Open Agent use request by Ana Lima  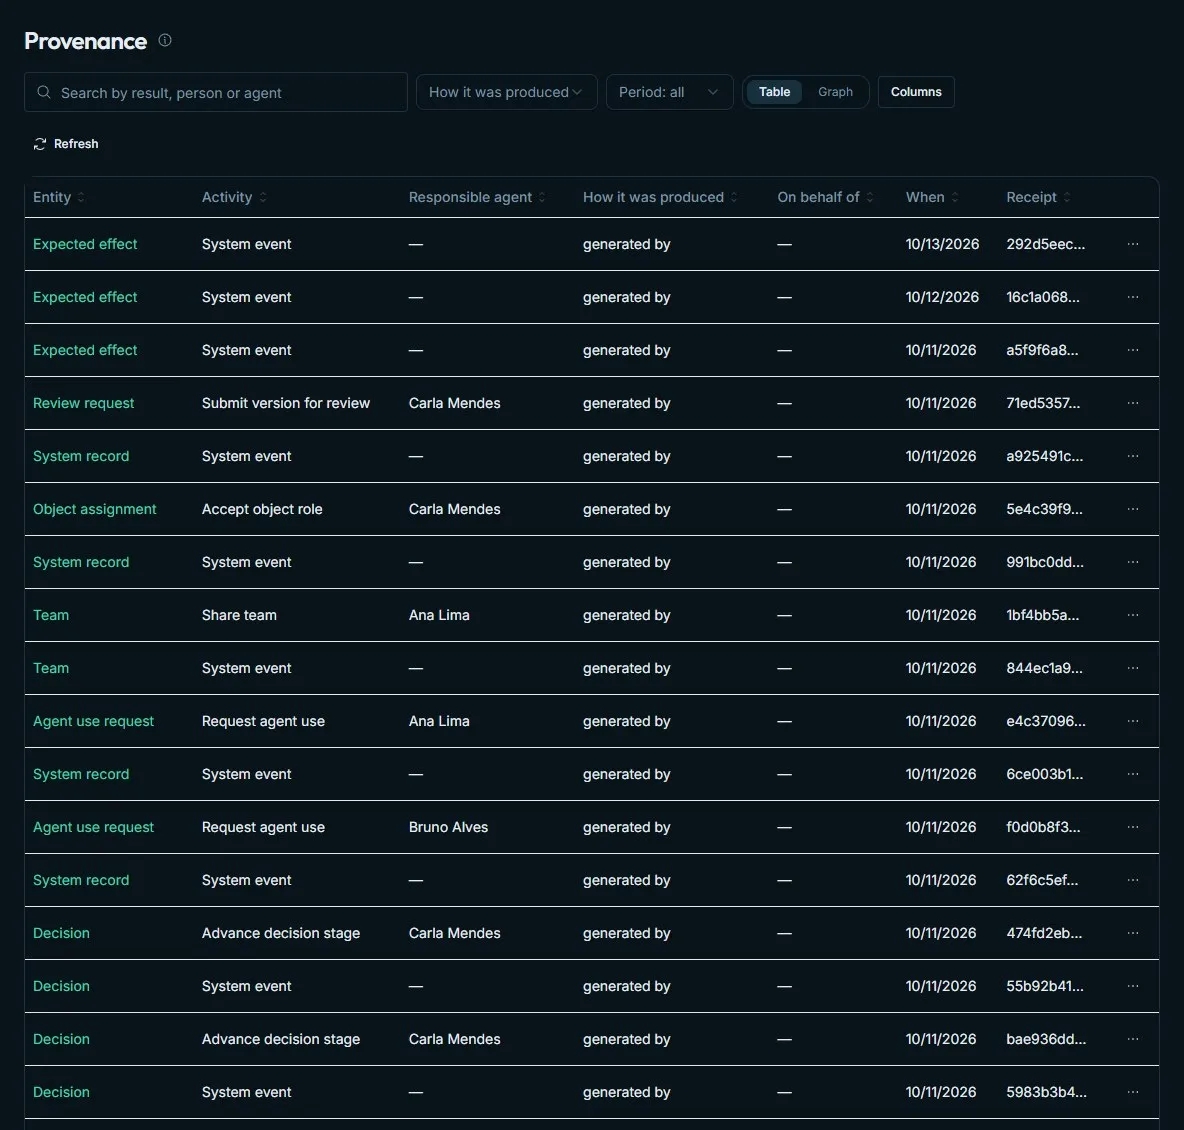tap(93, 721)
